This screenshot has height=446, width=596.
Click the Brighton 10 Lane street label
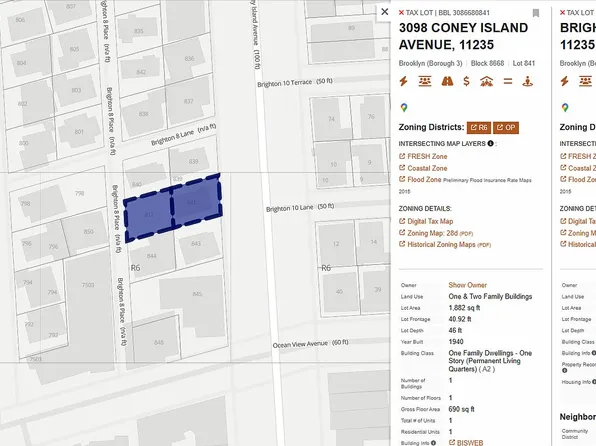pyautogui.click(x=300, y=208)
